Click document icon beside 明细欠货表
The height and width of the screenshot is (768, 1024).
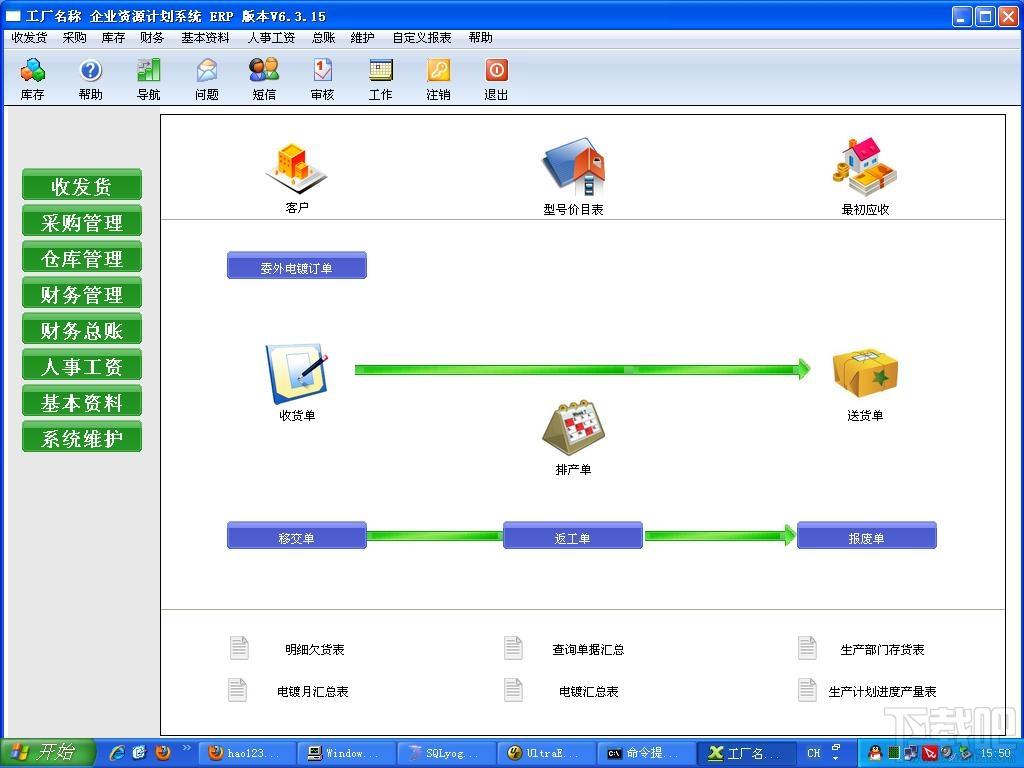(x=239, y=648)
